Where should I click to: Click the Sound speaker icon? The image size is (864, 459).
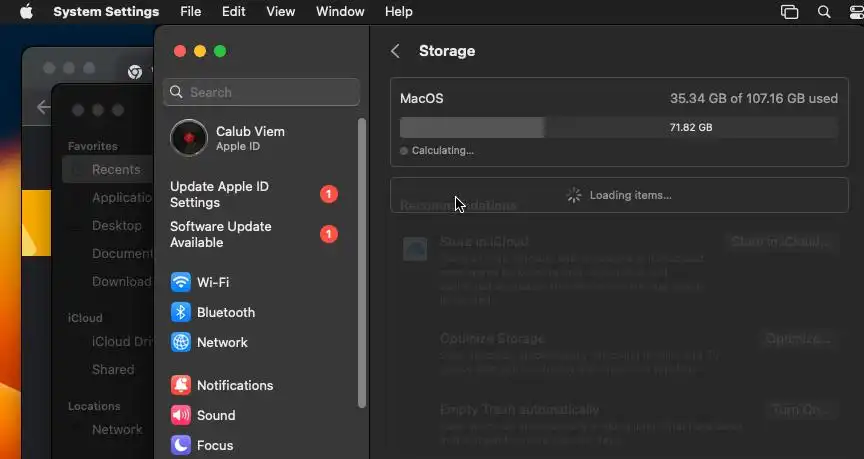point(181,415)
